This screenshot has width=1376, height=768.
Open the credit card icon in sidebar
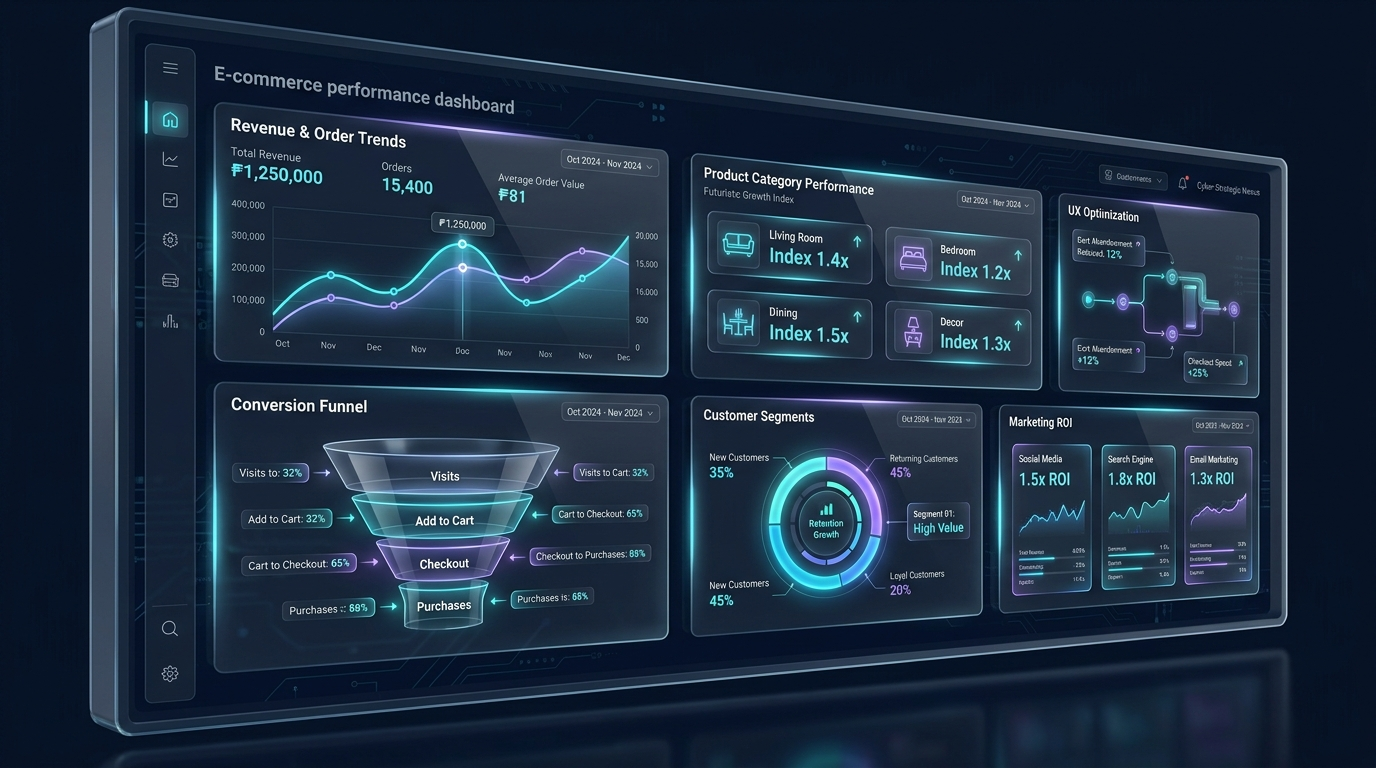[170, 281]
